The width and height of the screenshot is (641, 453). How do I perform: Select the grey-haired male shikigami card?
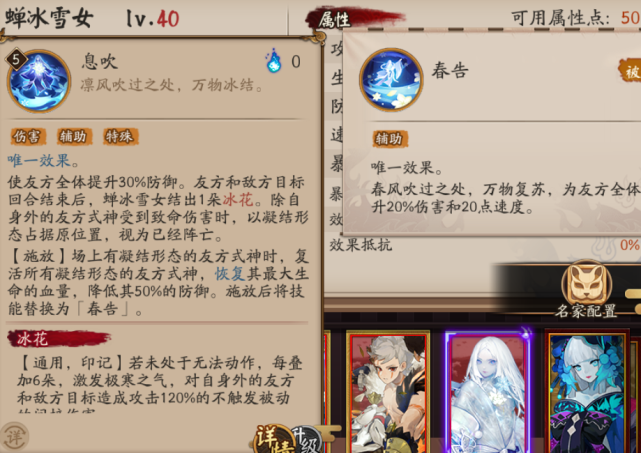point(388,392)
